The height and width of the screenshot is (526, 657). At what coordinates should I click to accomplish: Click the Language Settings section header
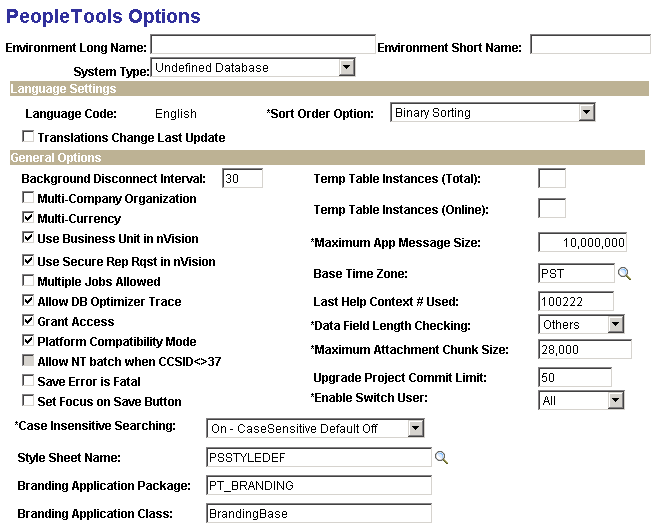[329, 88]
